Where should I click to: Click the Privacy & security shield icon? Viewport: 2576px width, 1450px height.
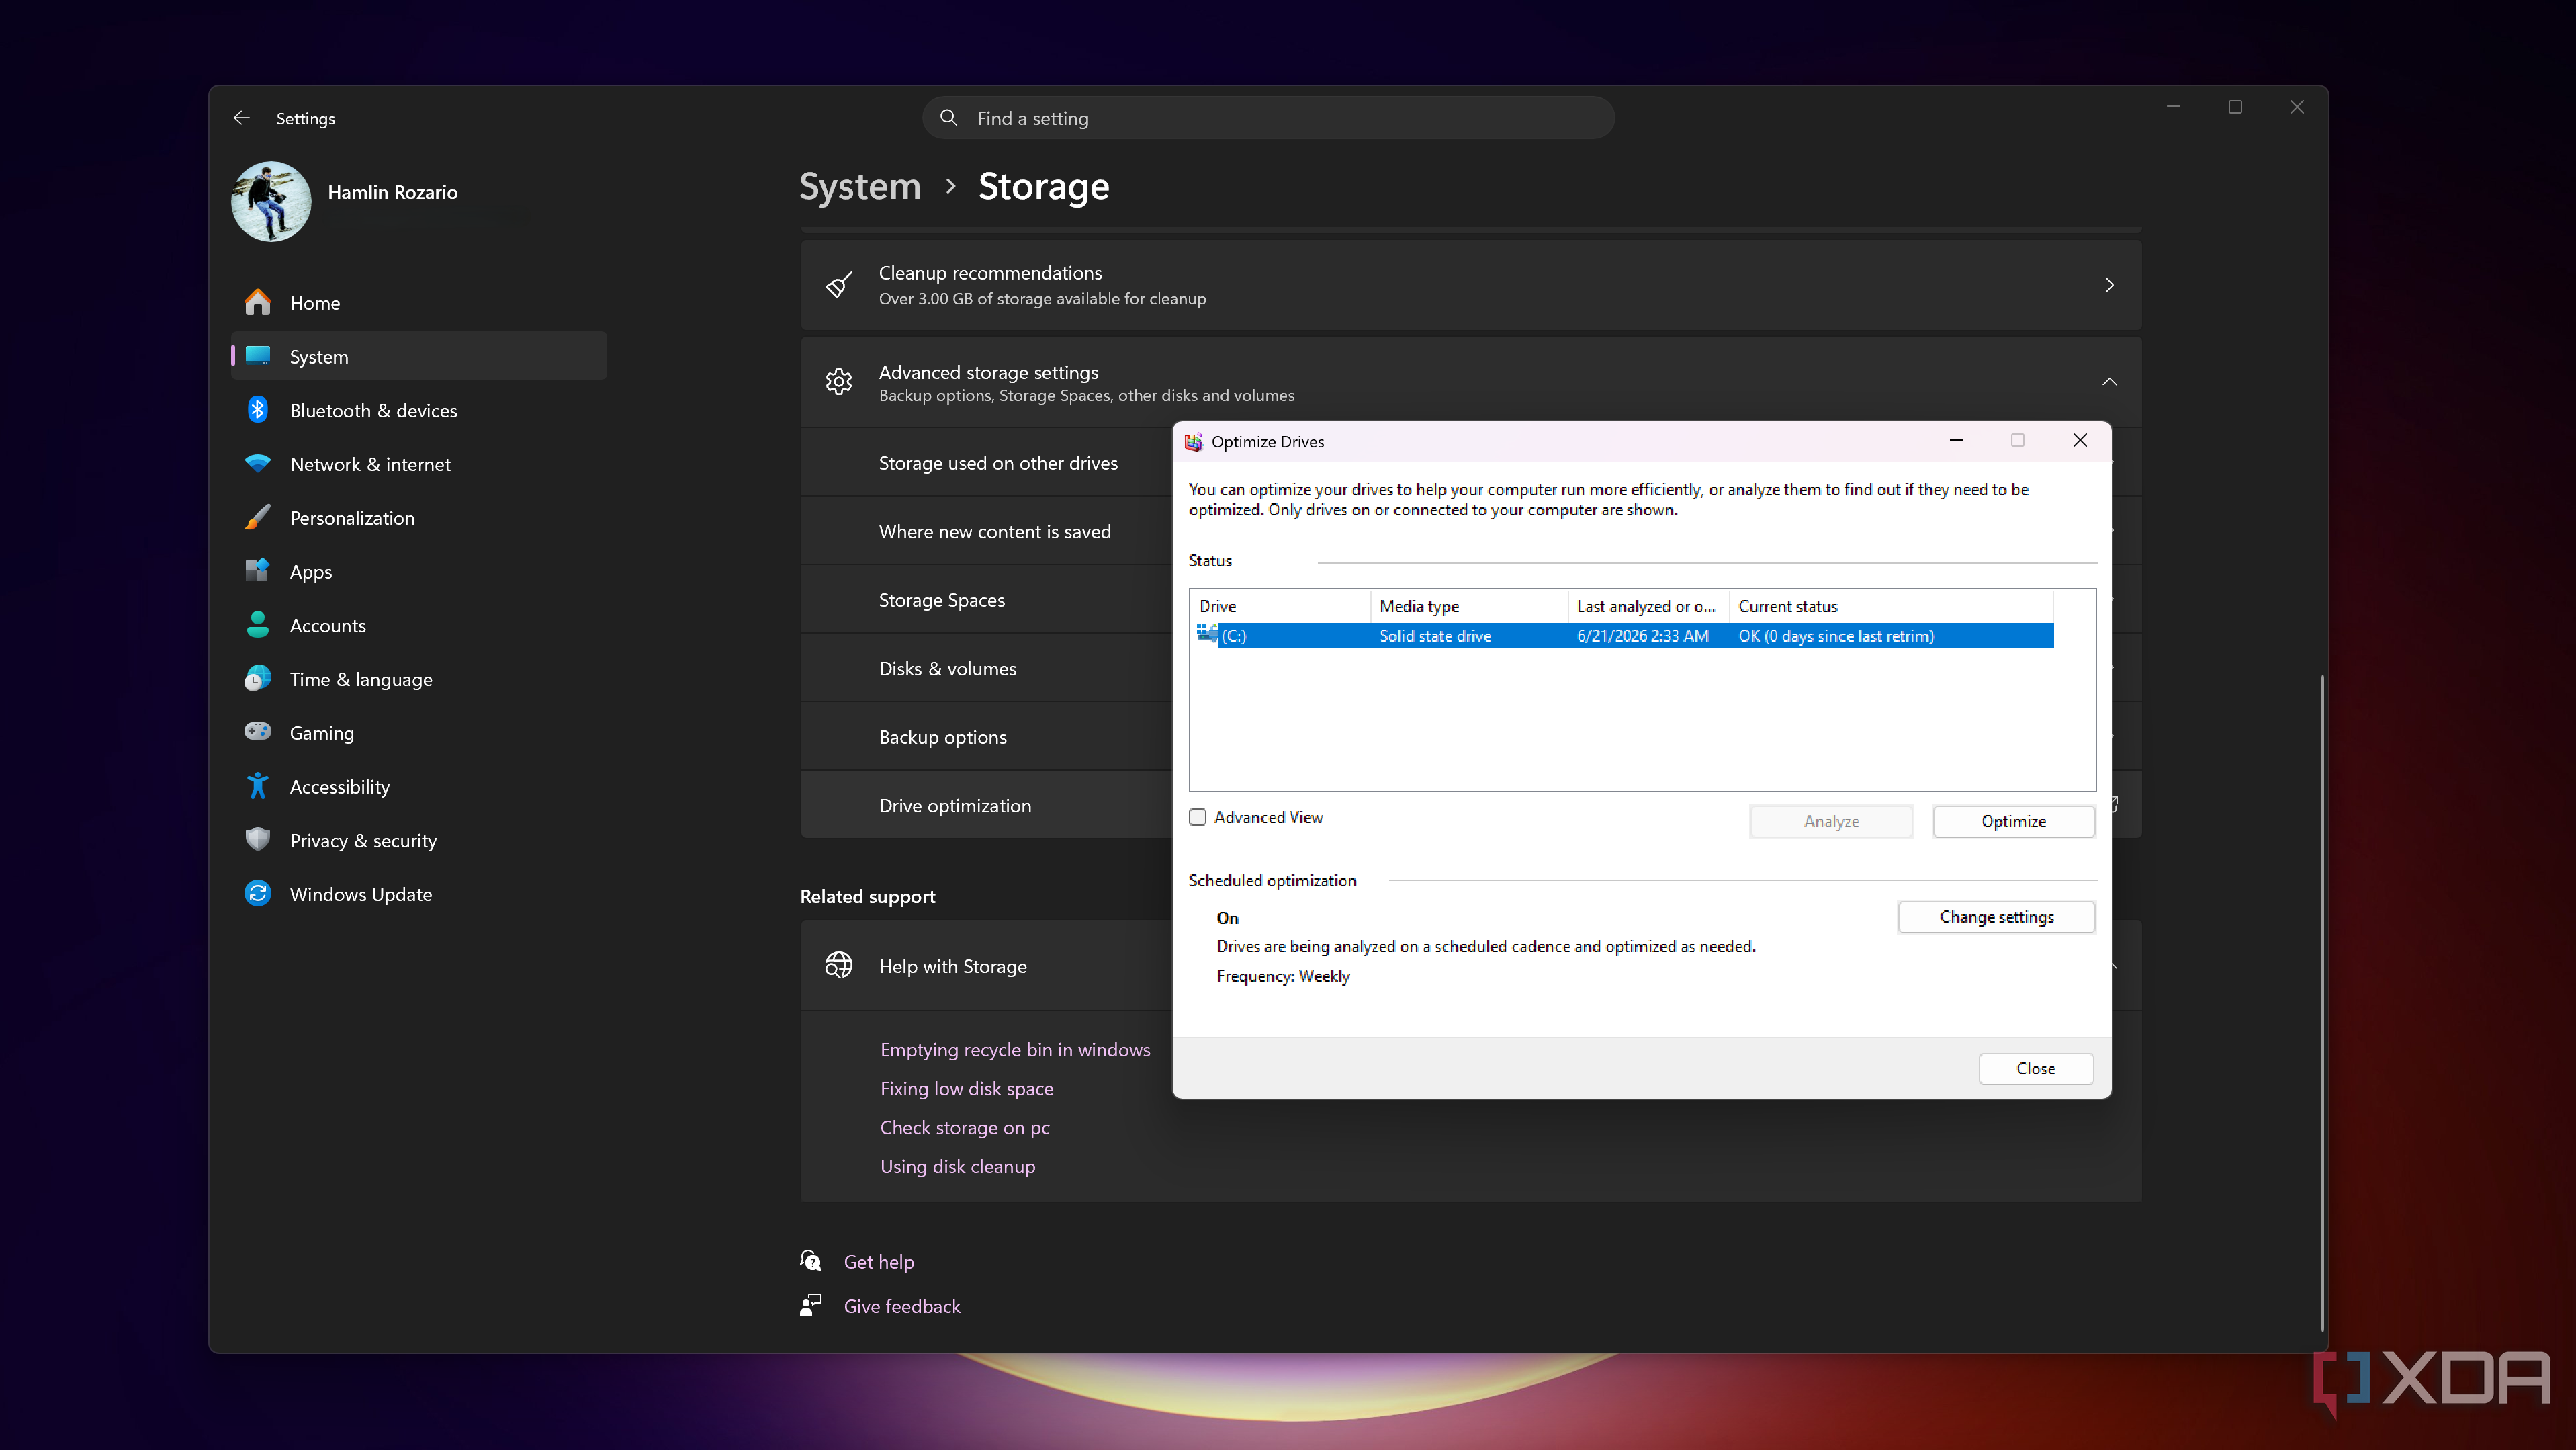click(258, 840)
